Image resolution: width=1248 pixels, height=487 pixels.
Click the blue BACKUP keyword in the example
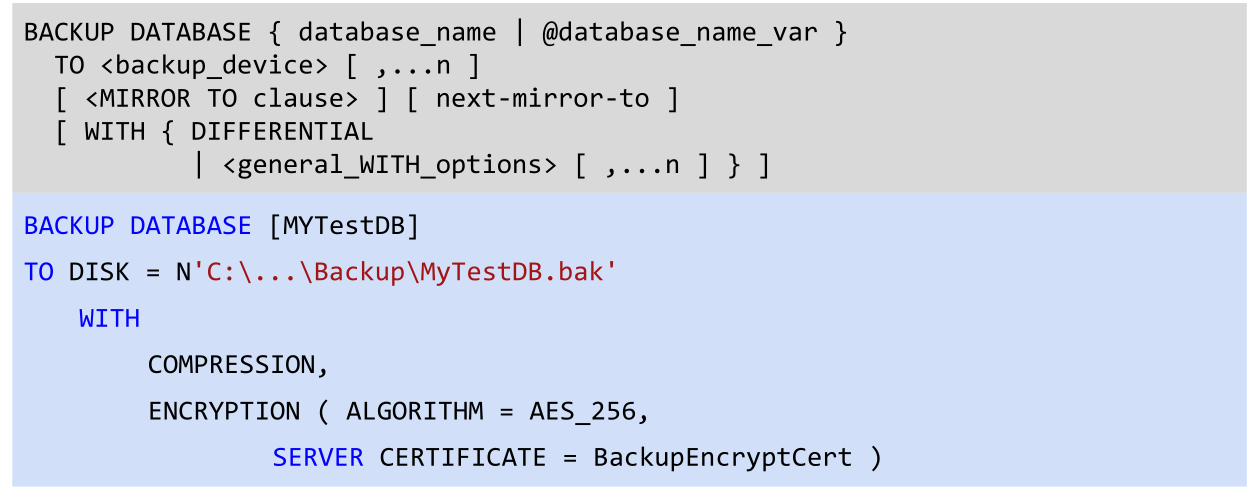(69, 226)
